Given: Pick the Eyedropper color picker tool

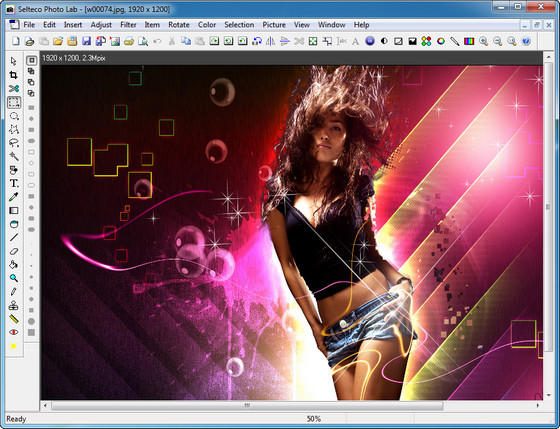Looking at the screenshot, I should point(14,197).
